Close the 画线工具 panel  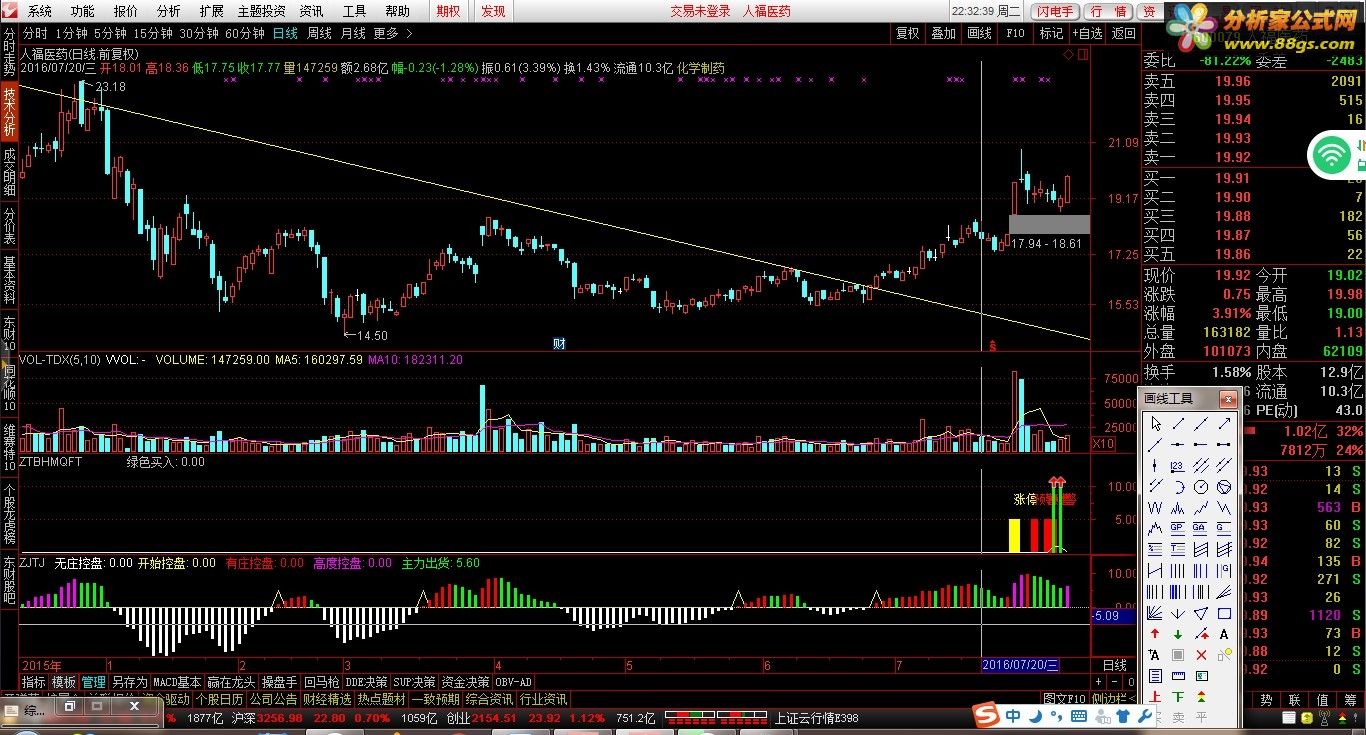(1229, 399)
